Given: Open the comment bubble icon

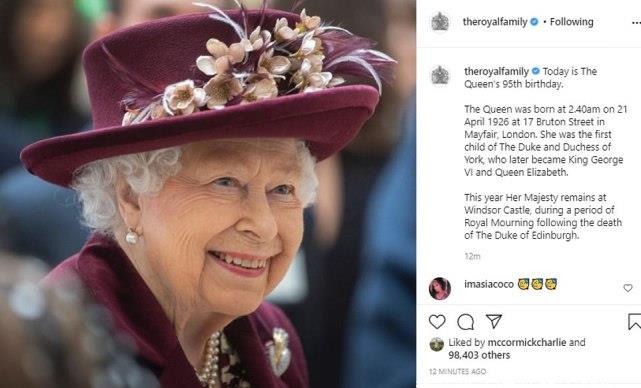Looking at the screenshot, I should pos(466,322).
